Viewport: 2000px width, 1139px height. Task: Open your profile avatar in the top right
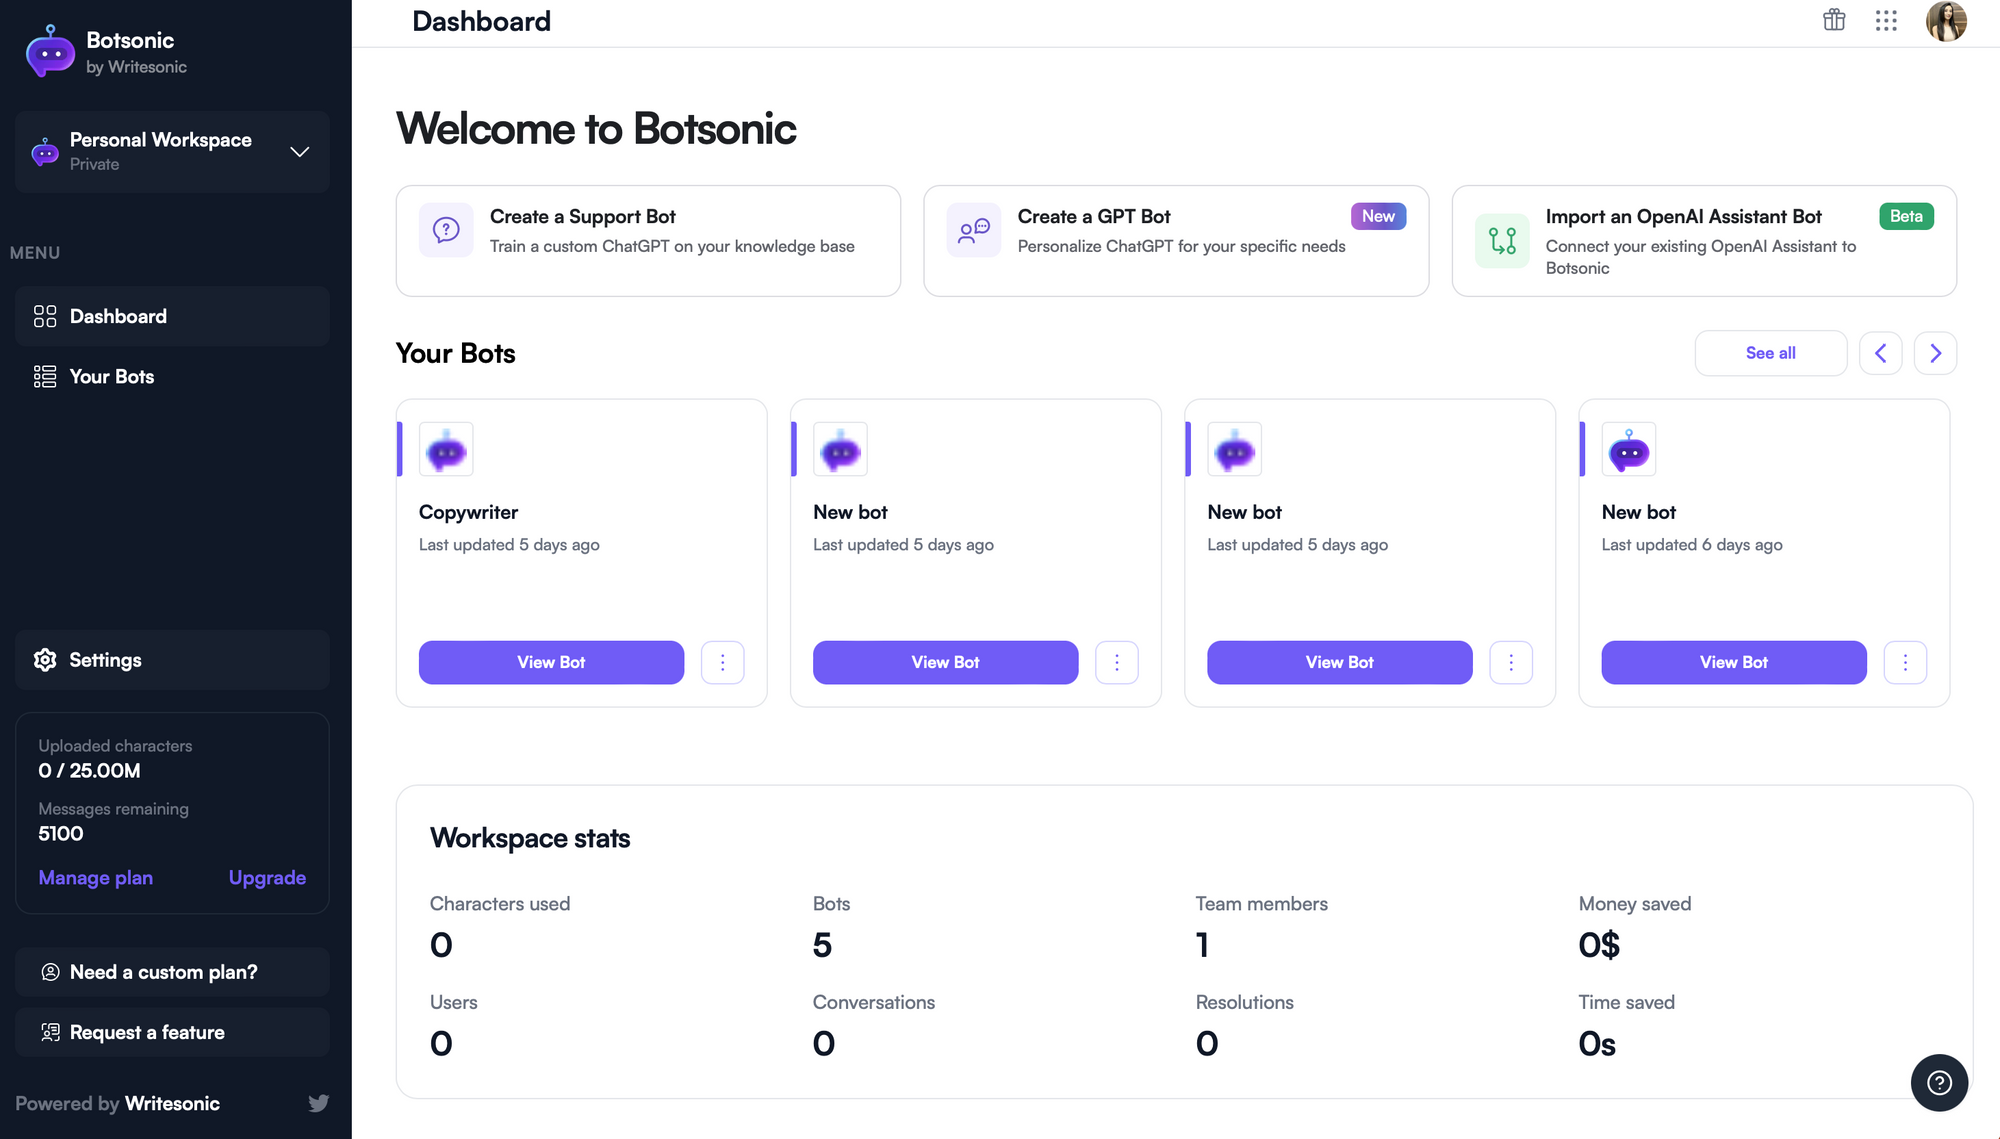[x=1946, y=21]
